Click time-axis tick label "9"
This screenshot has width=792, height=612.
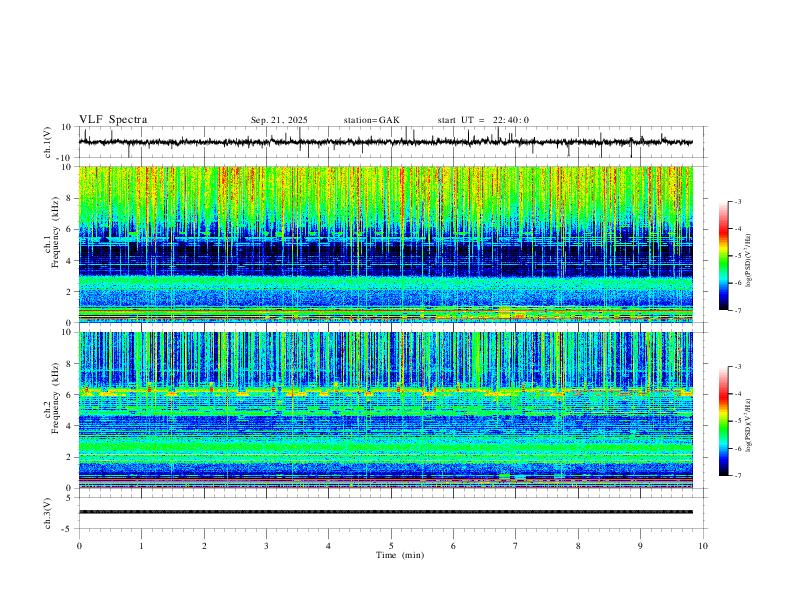pyautogui.click(x=640, y=546)
